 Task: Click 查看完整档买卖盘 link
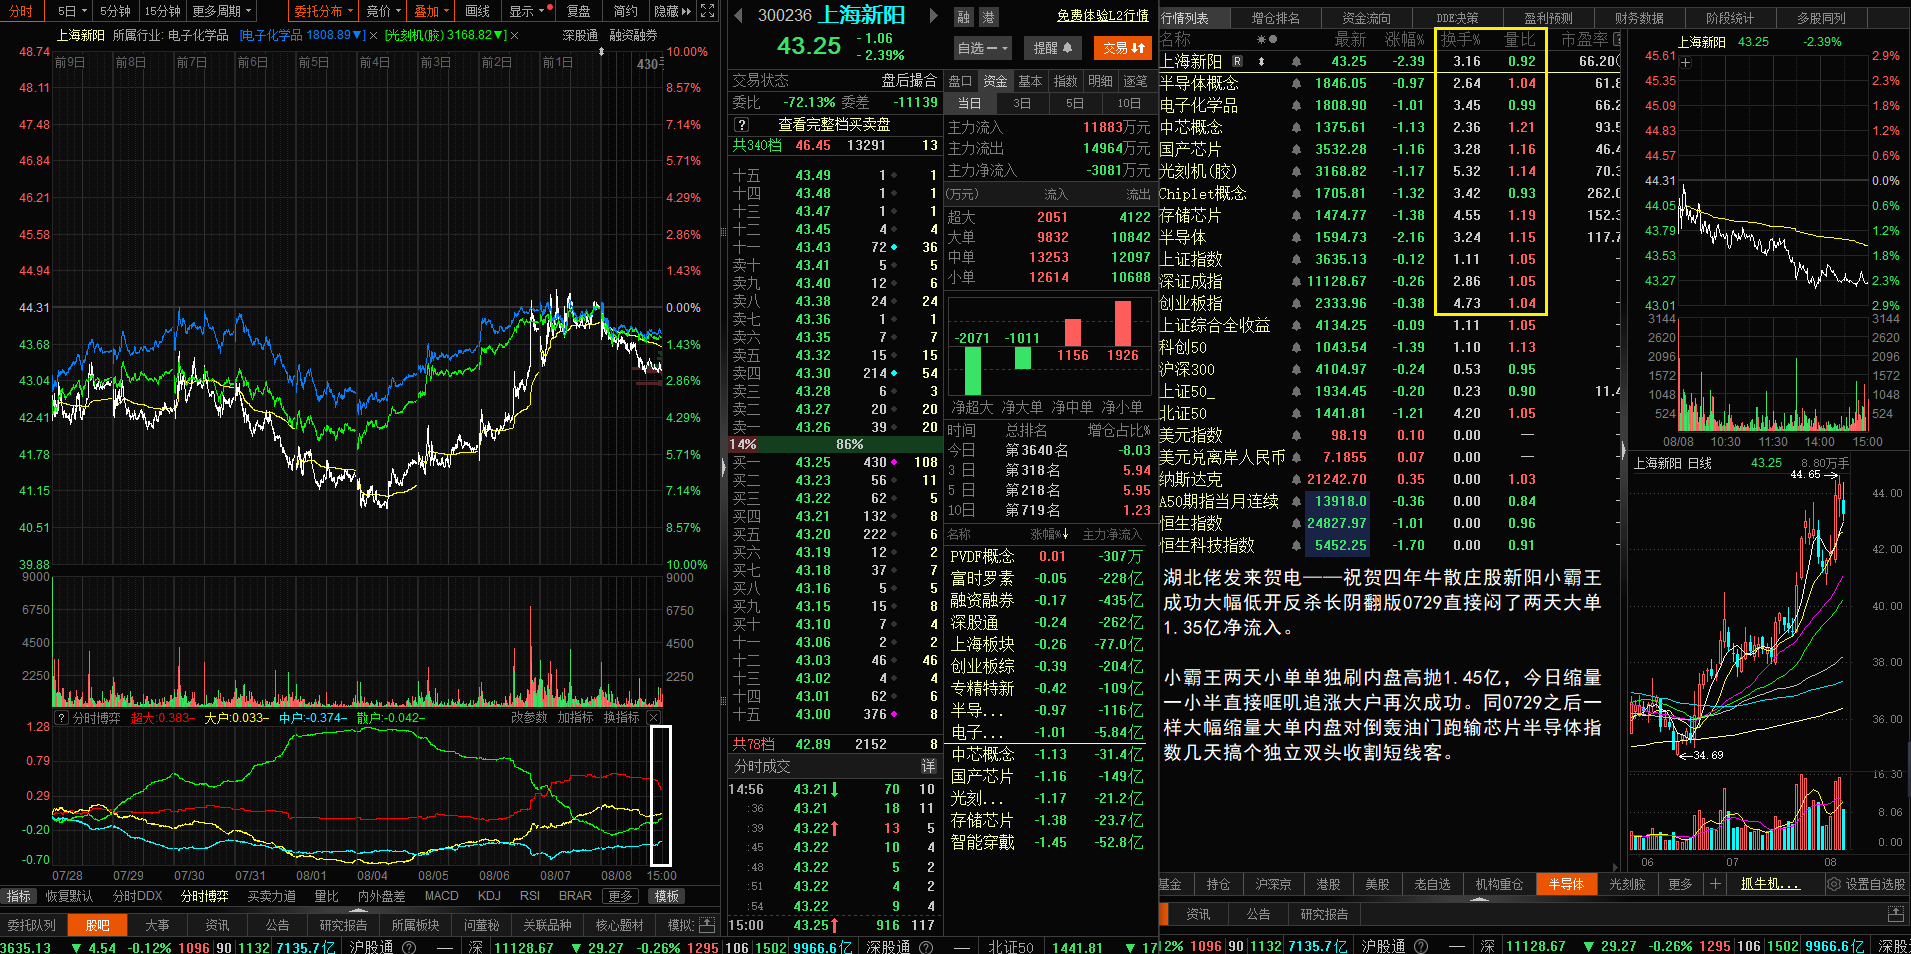[834, 125]
